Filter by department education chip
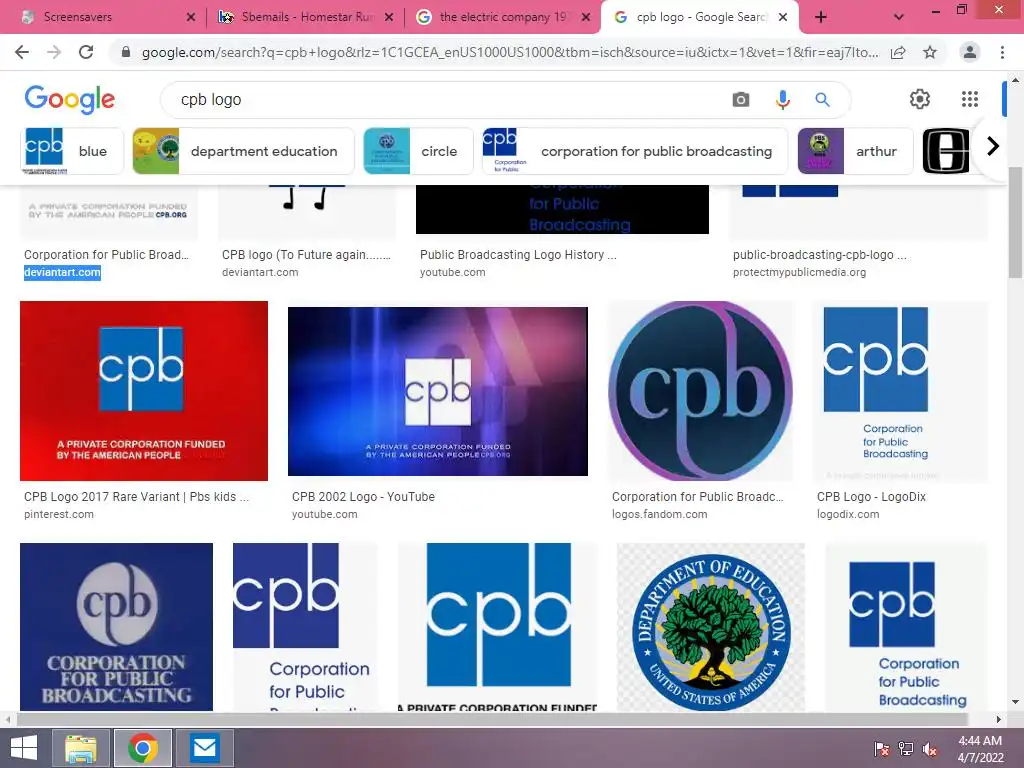Image resolution: width=1024 pixels, height=768 pixels. coord(243,151)
